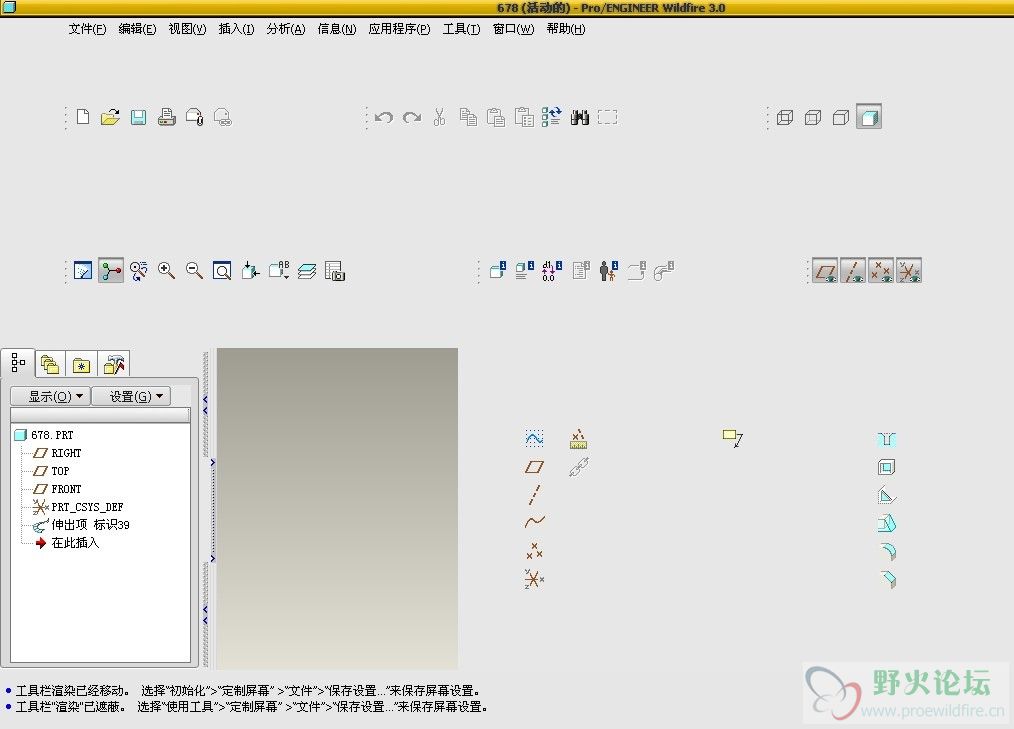Screen dimensions: 1014x729
Task: Open the 文件(F) menu
Action: 87,29
